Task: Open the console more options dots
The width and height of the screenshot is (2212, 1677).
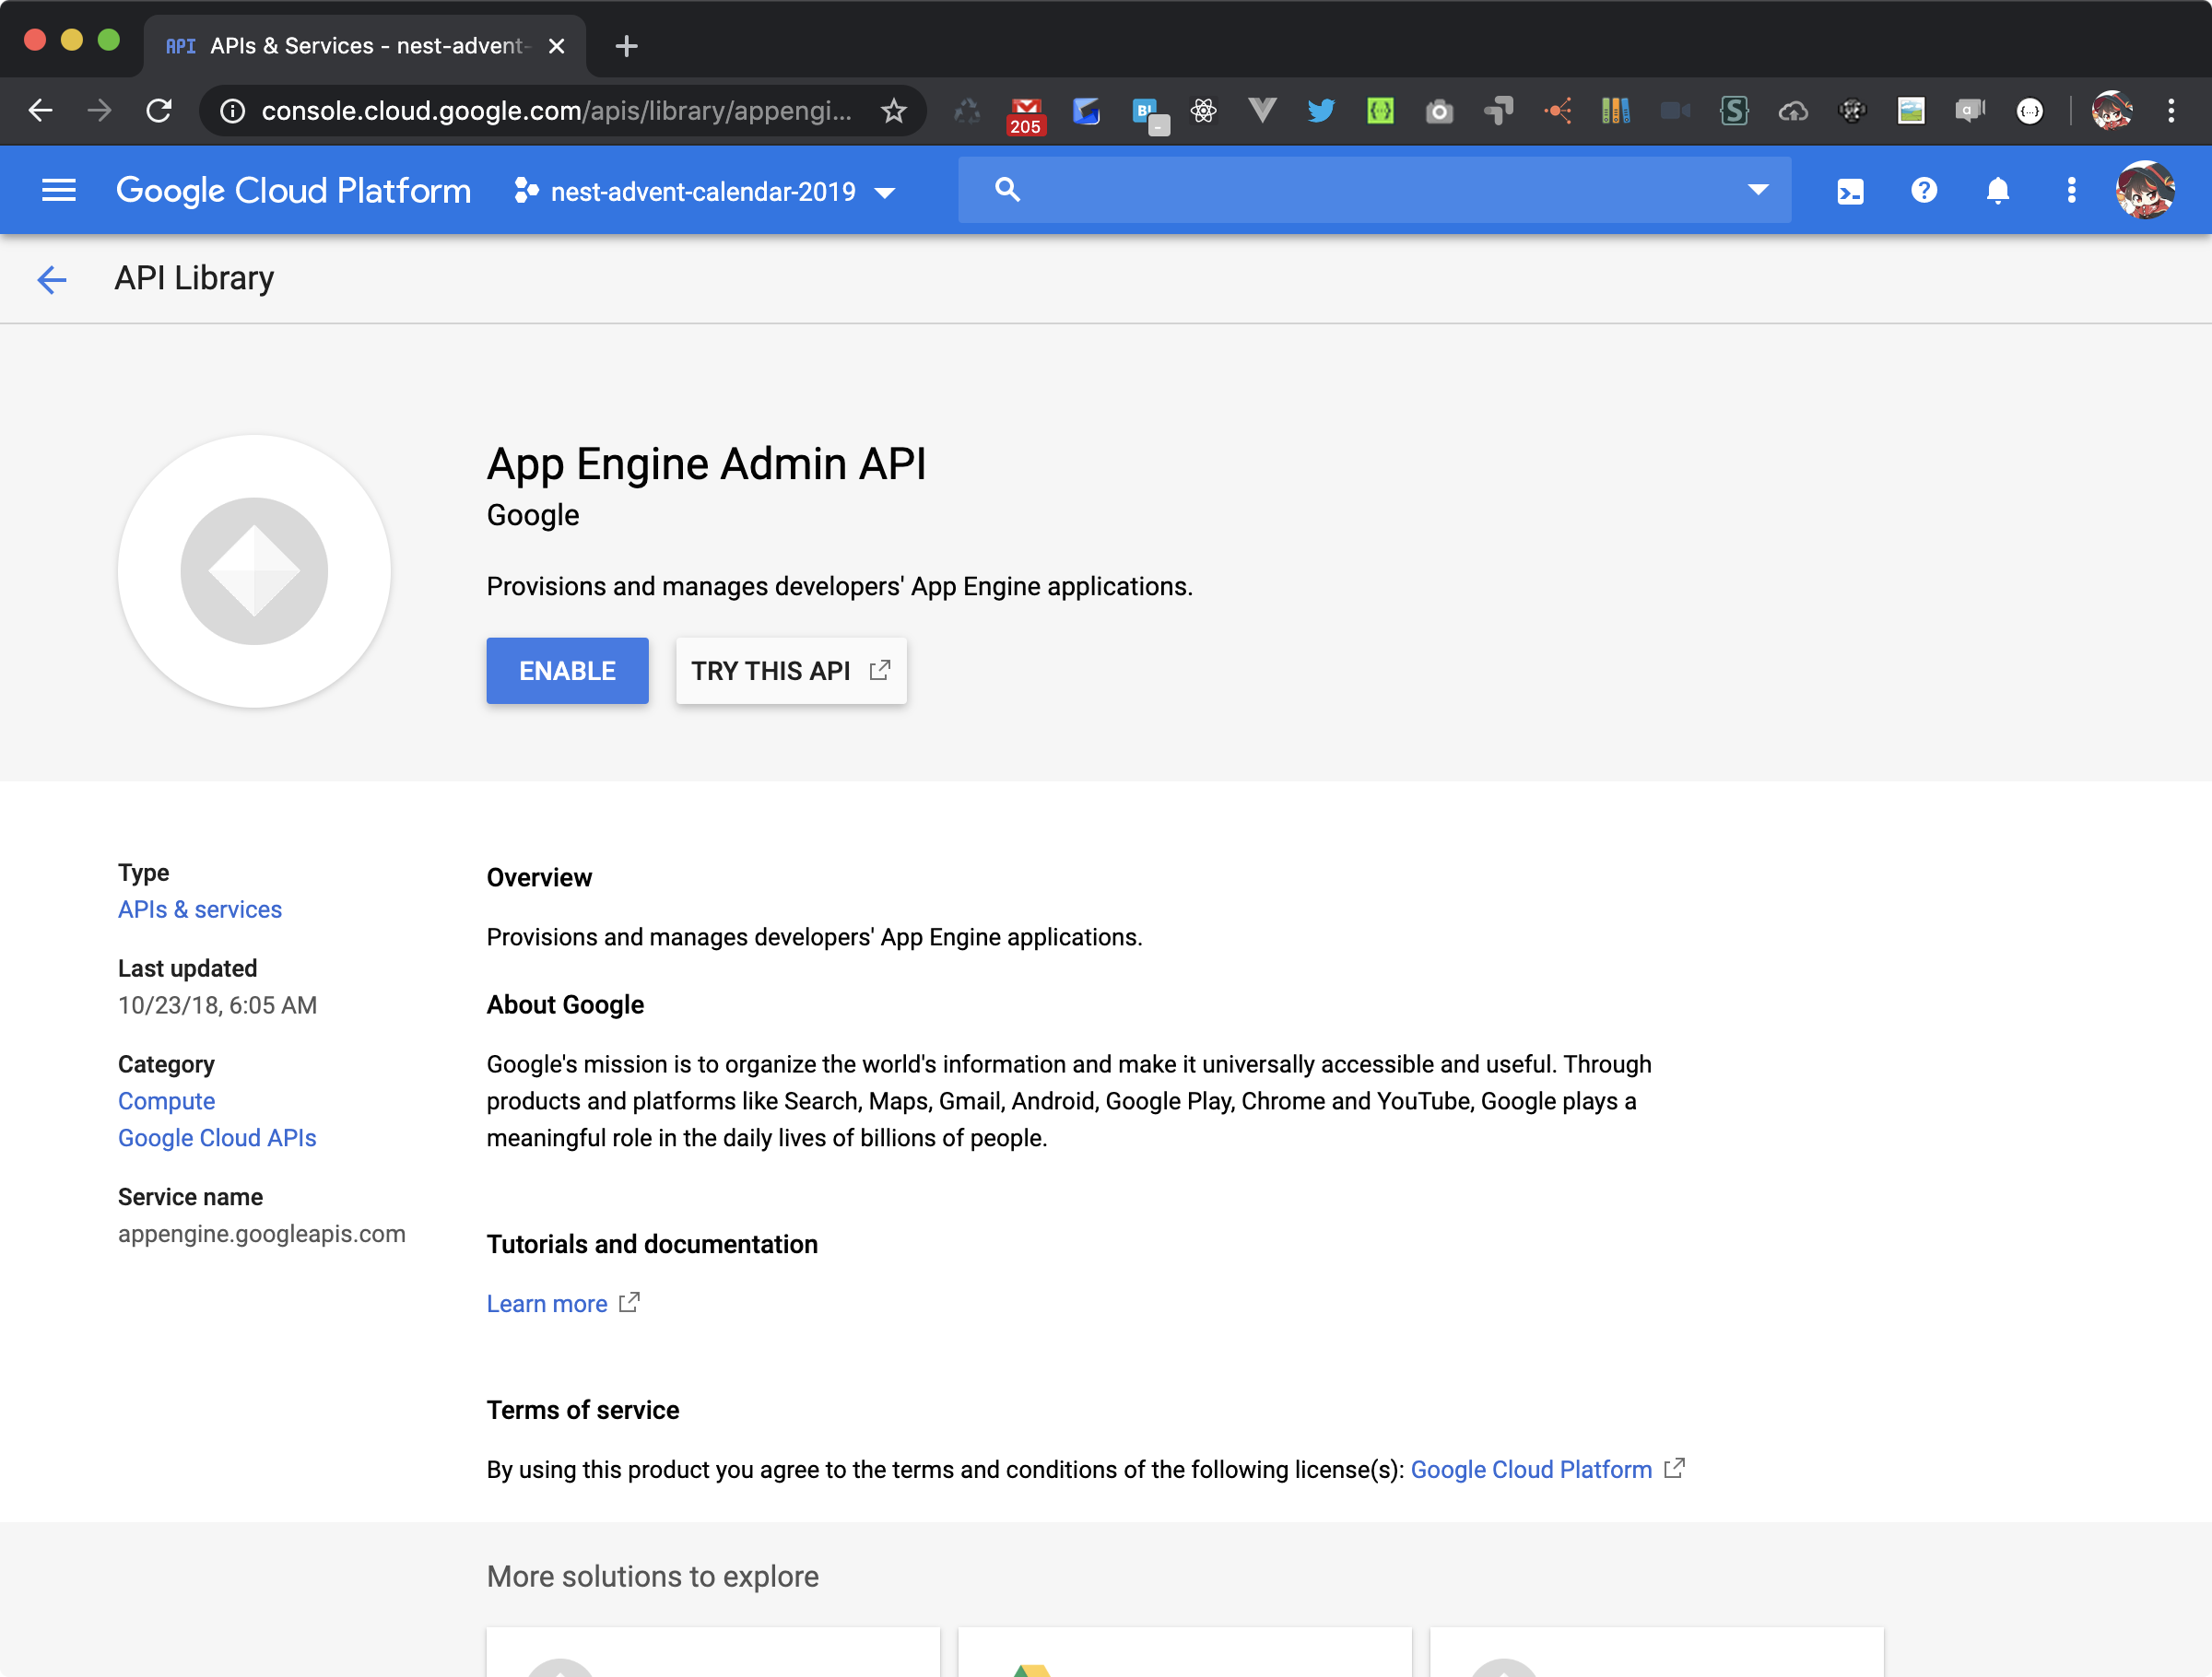Action: pos(2071,190)
